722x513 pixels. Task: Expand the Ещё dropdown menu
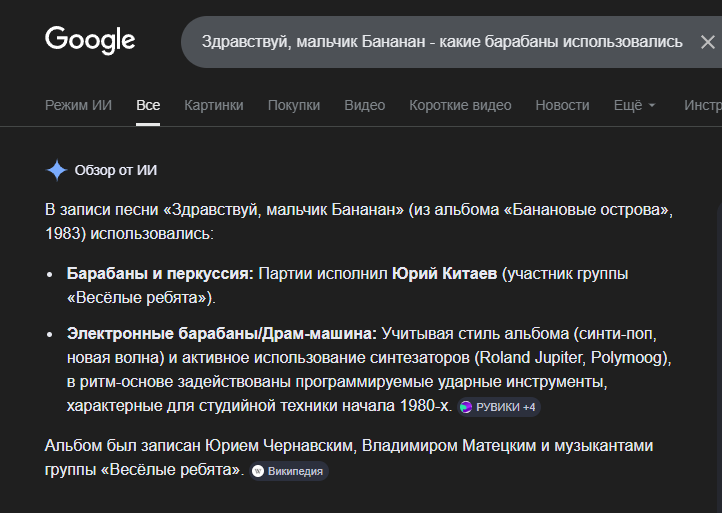[634, 105]
